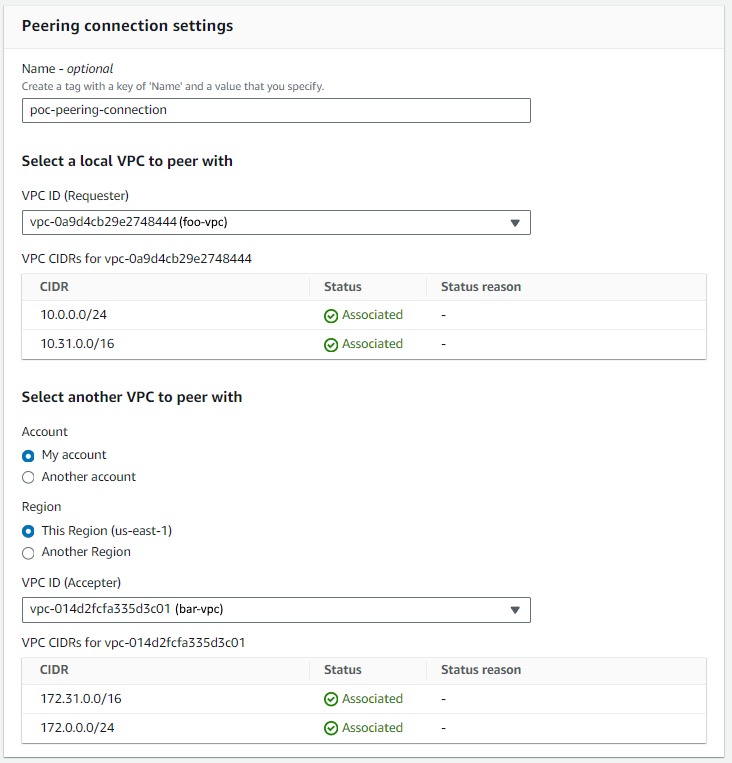Screen dimensions: 732x763
Task: Click the Associated check icon for 10.31.0.0/16
Action: pos(331,345)
